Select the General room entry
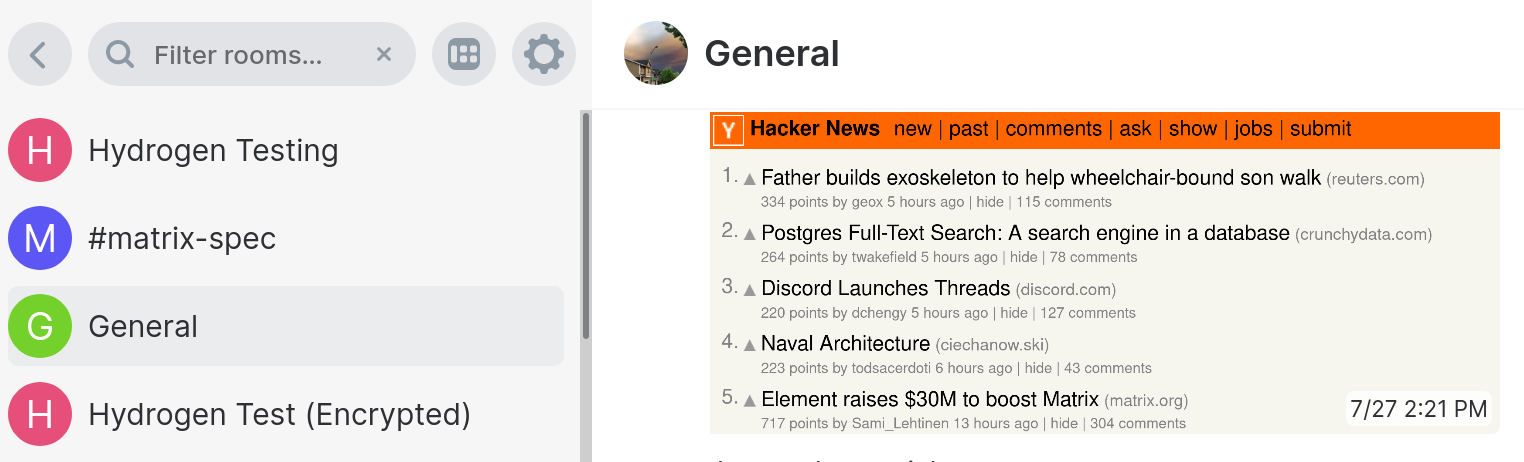 tap(286, 326)
